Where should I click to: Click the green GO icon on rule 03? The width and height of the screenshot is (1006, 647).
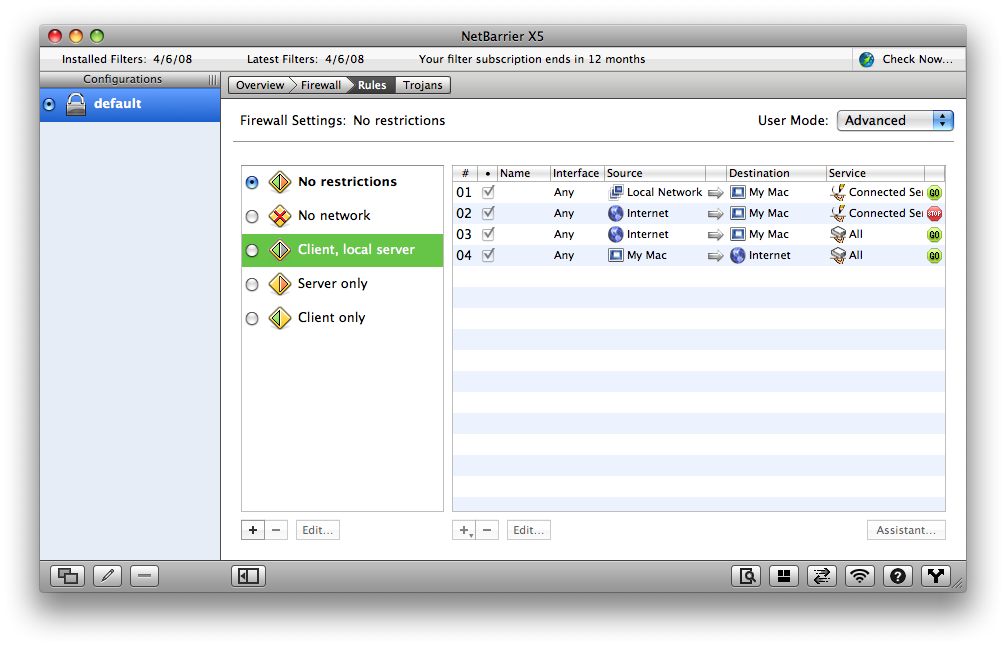[934, 235]
